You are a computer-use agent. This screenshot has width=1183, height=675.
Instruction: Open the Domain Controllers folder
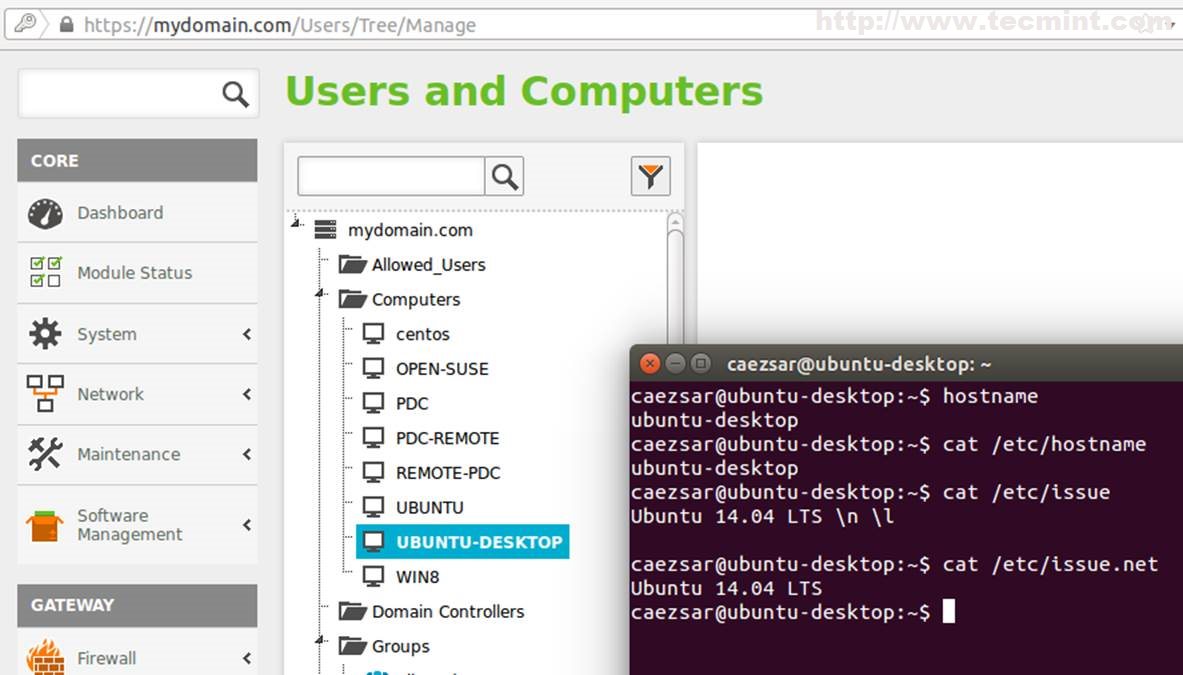coord(447,612)
